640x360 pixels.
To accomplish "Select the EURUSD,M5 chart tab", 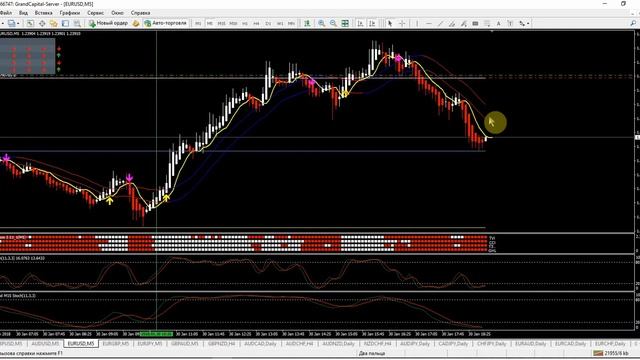I will point(80,344).
